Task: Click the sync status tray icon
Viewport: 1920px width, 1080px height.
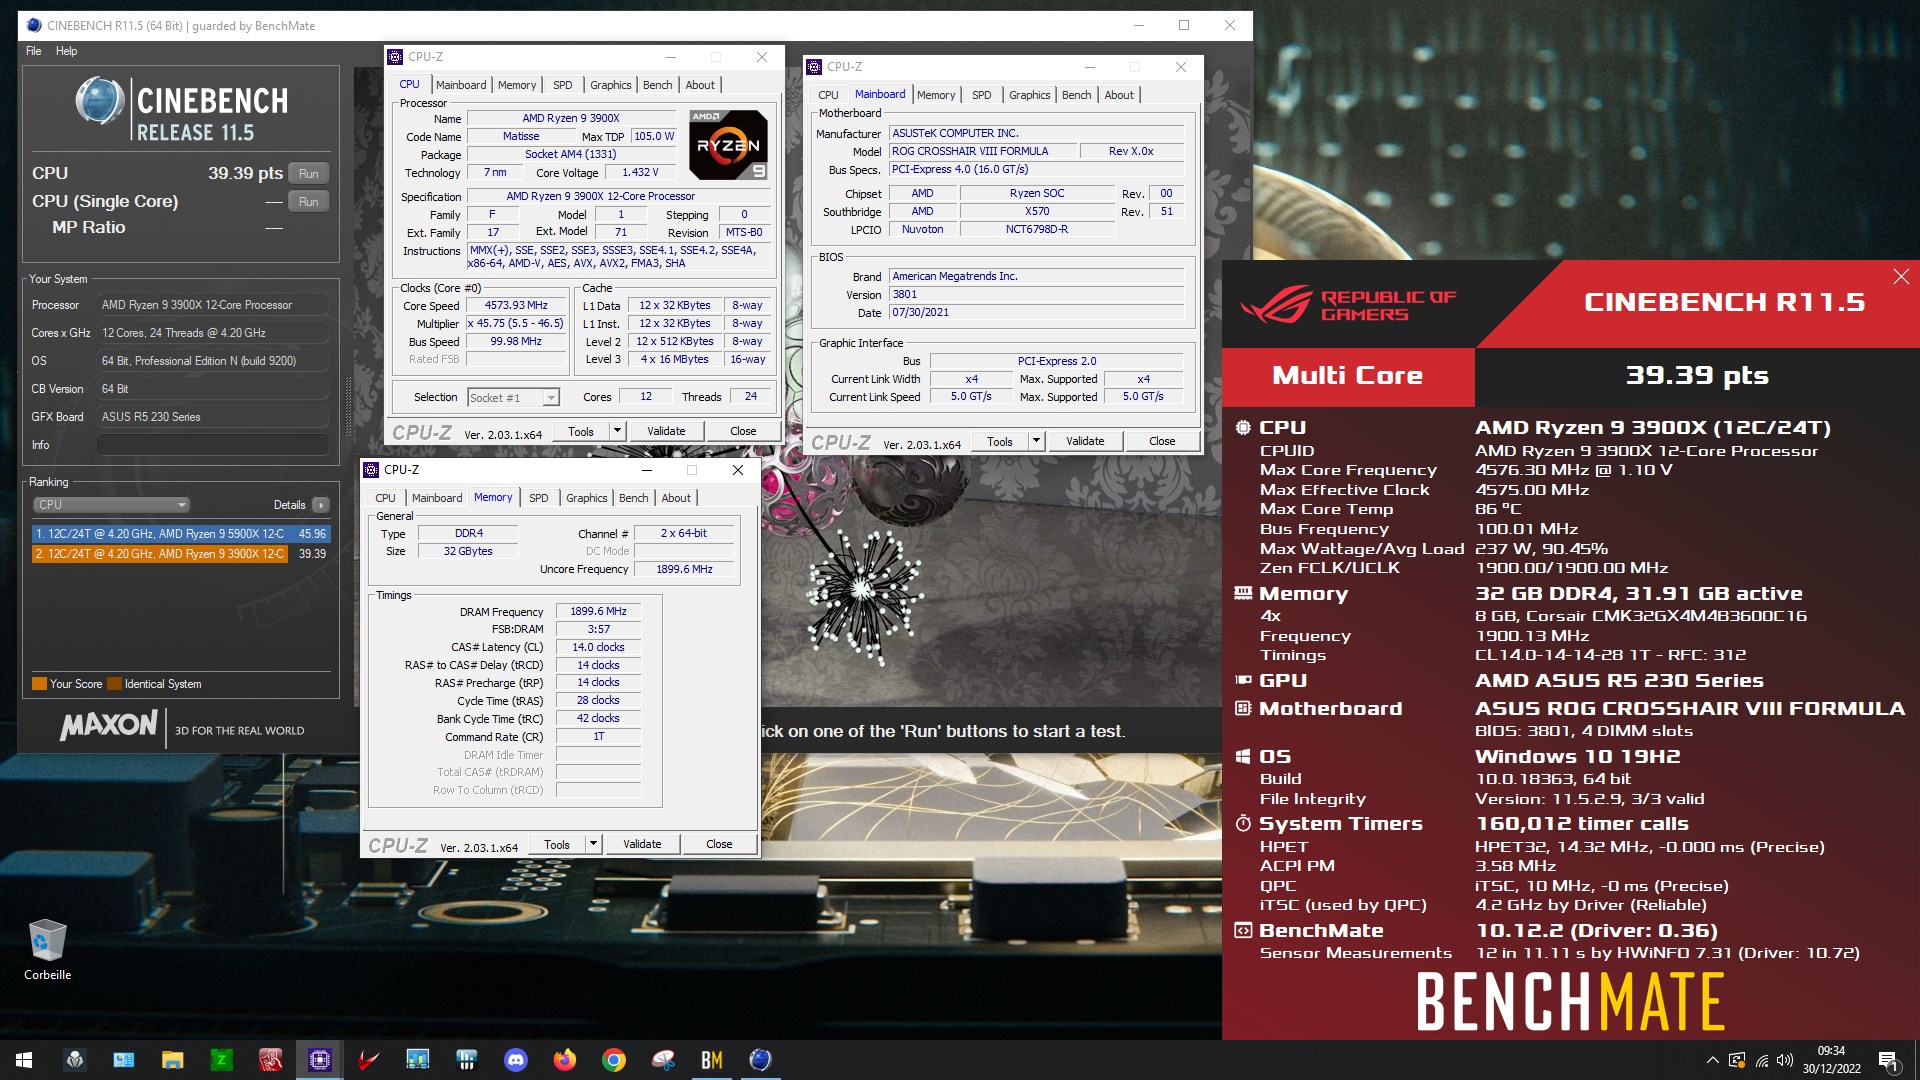Action: tap(1737, 1060)
